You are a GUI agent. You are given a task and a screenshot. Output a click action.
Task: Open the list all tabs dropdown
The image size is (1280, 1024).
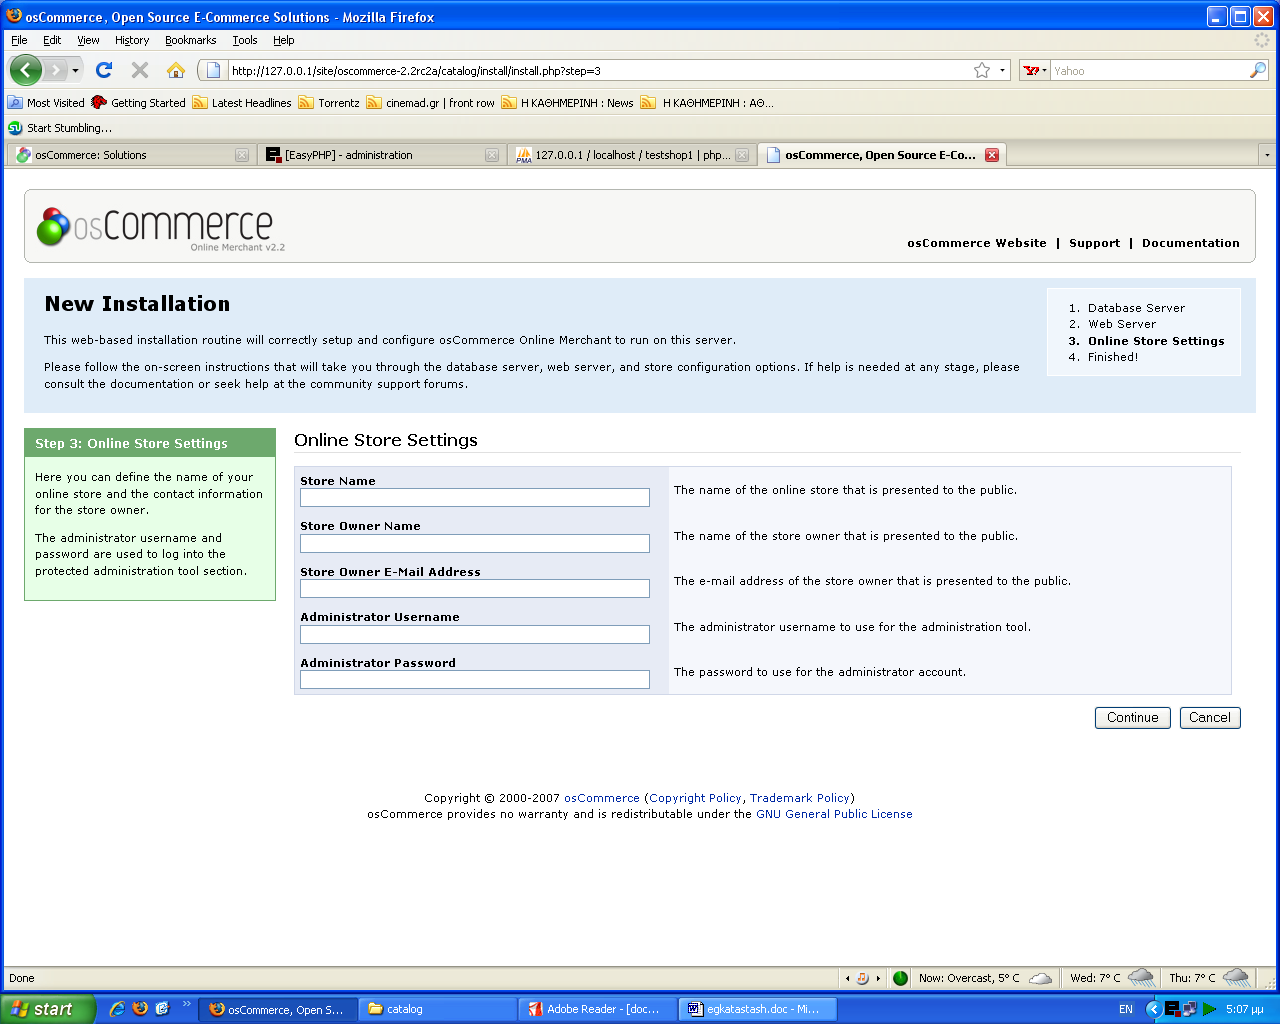(x=1267, y=155)
